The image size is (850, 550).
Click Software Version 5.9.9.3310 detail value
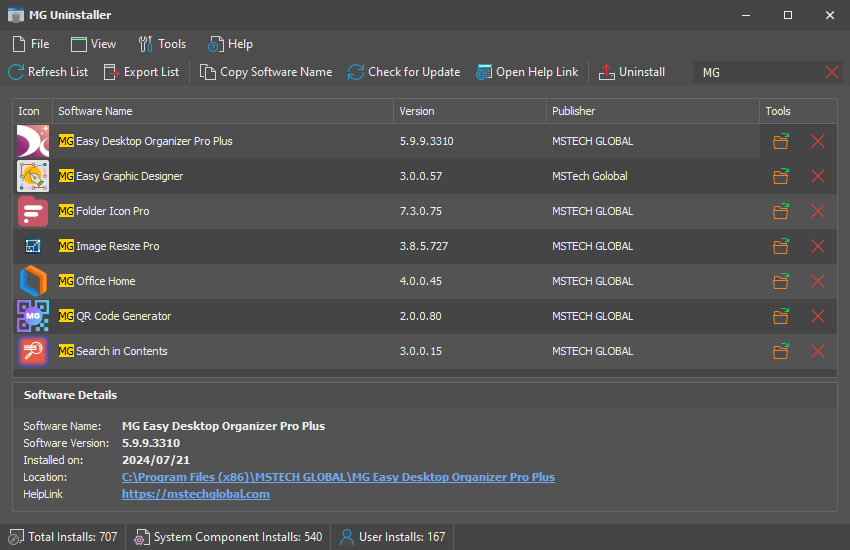pos(151,443)
